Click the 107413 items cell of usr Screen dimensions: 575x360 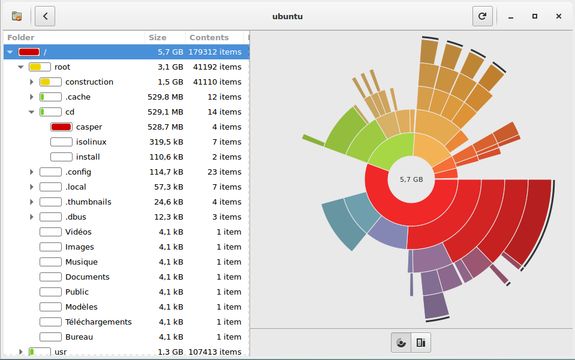[215, 352]
